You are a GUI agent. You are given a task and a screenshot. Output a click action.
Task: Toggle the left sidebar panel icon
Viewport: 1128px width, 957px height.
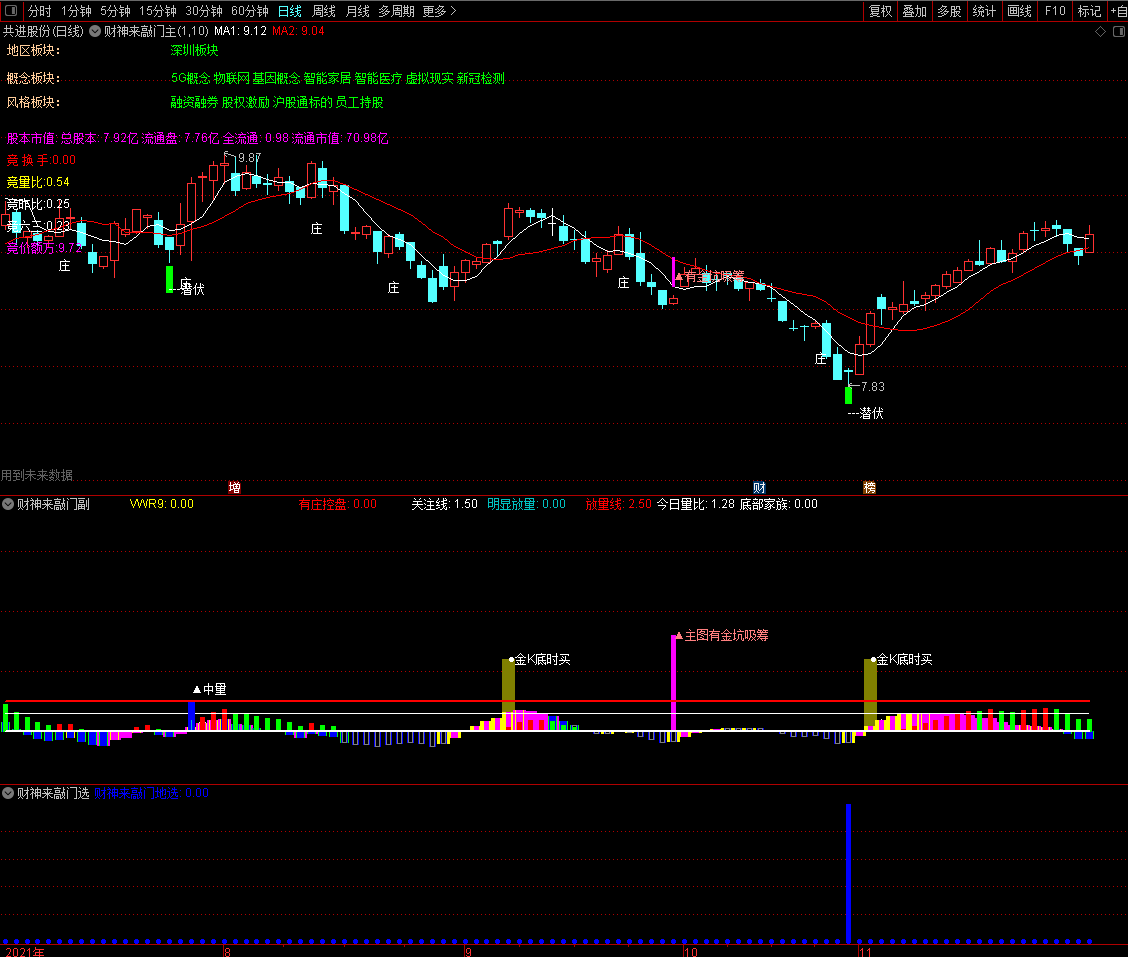(11, 11)
